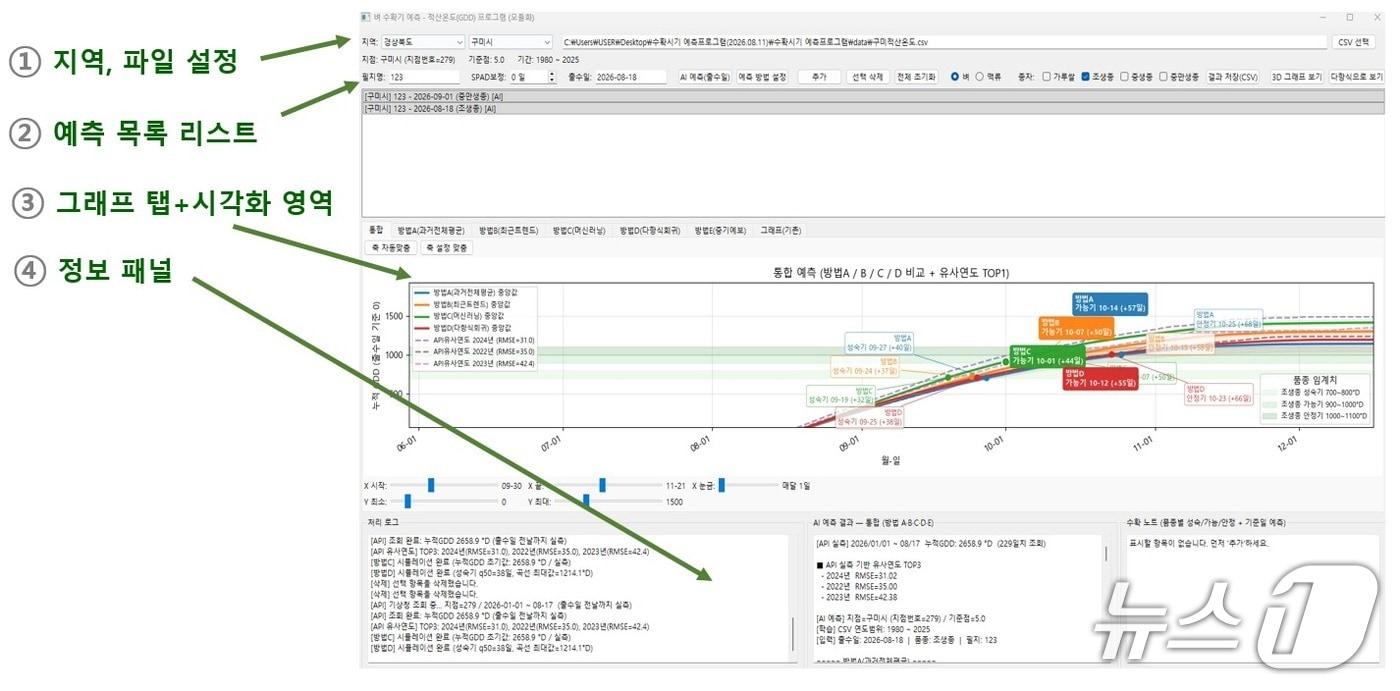Click the 결과 저장(CSV) button
The image size is (1400, 691).
1233,77
